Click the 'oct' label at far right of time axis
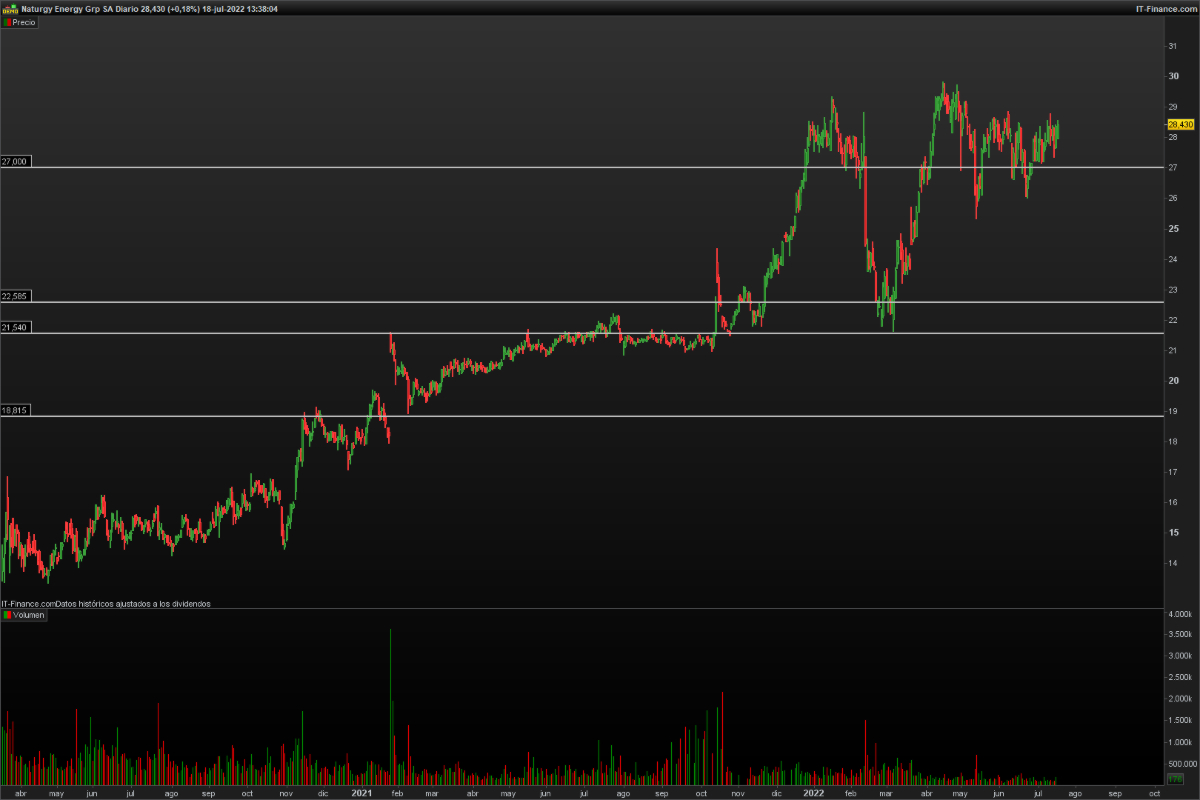1200x800 pixels. [1153, 793]
